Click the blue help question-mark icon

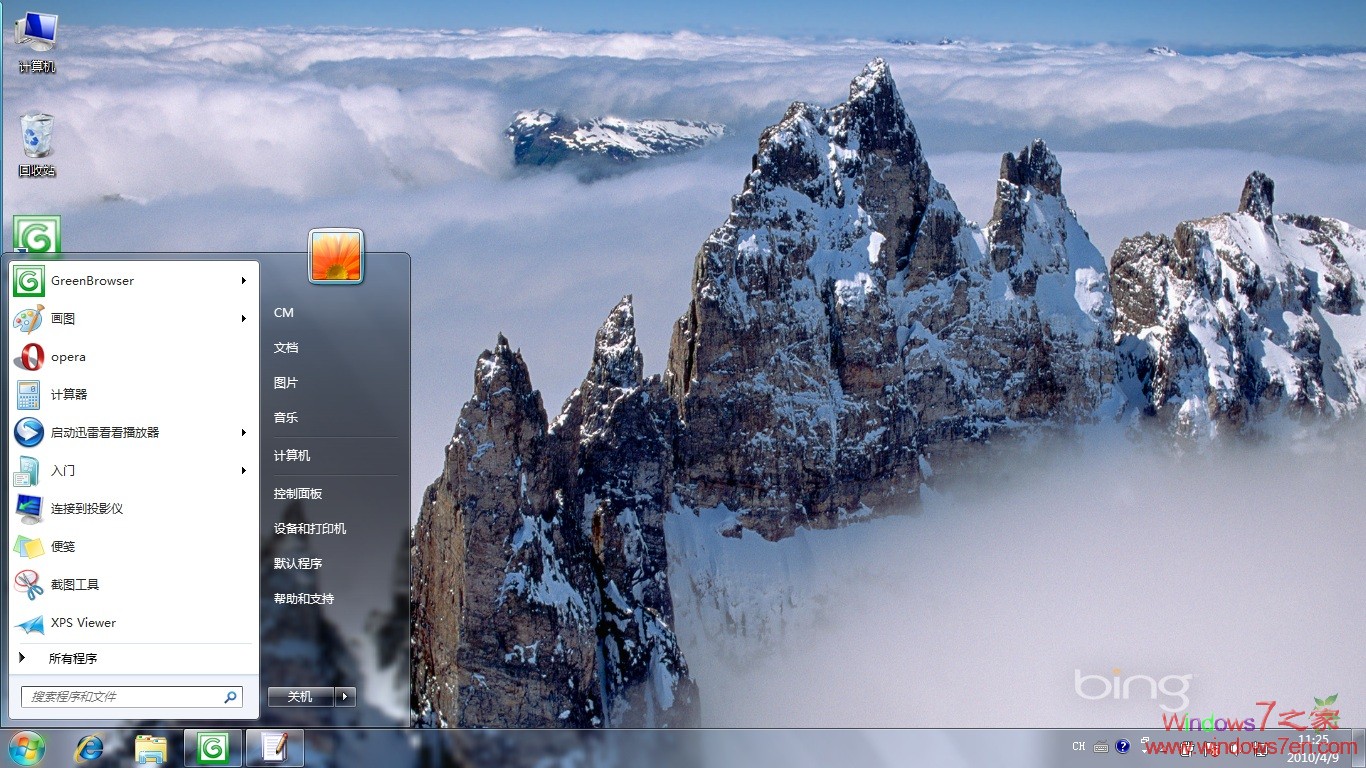(x=1123, y=746)
